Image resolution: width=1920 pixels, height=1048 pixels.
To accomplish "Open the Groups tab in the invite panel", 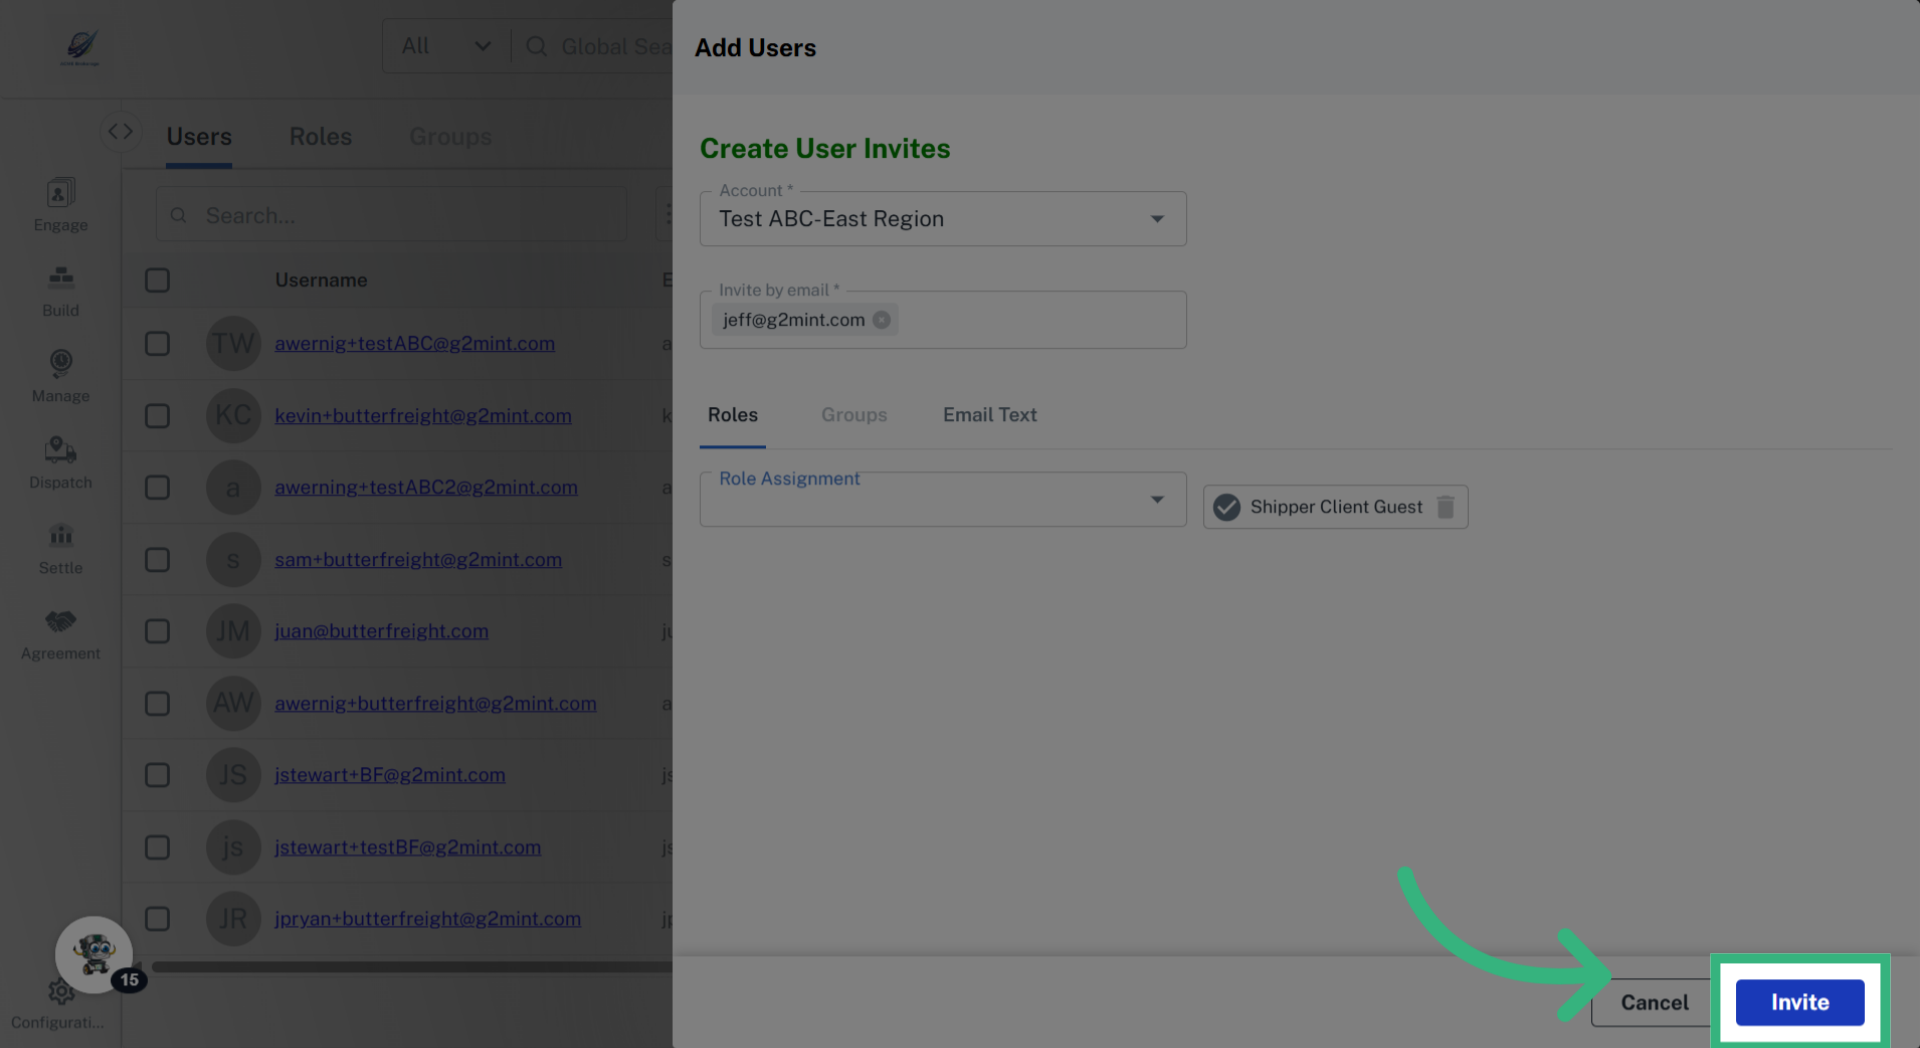I will 854,415.
